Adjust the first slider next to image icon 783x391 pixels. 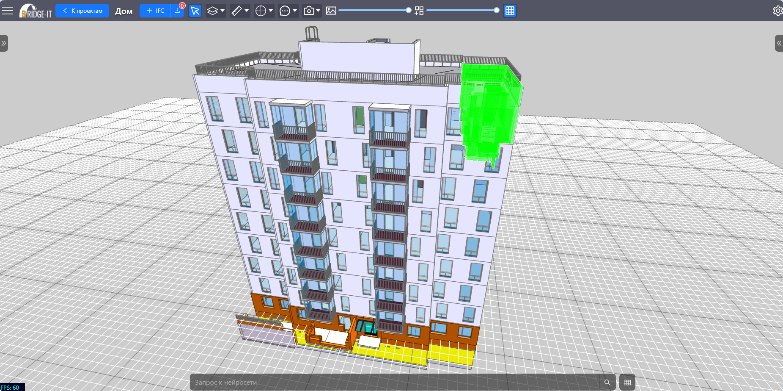[x=374, y=10]
